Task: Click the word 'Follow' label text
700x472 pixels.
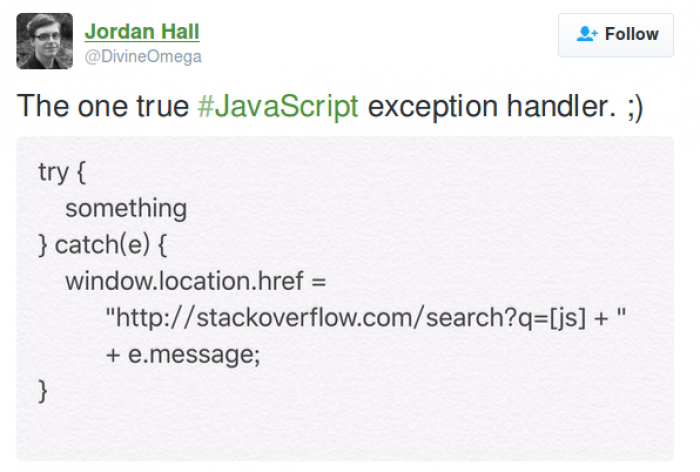Action: 632,34
